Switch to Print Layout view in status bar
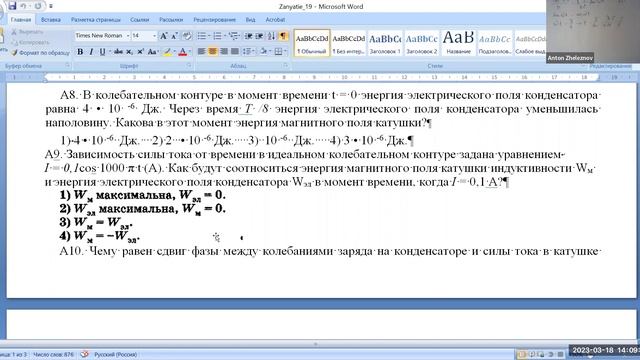640x360 pixels. point(521,354)
